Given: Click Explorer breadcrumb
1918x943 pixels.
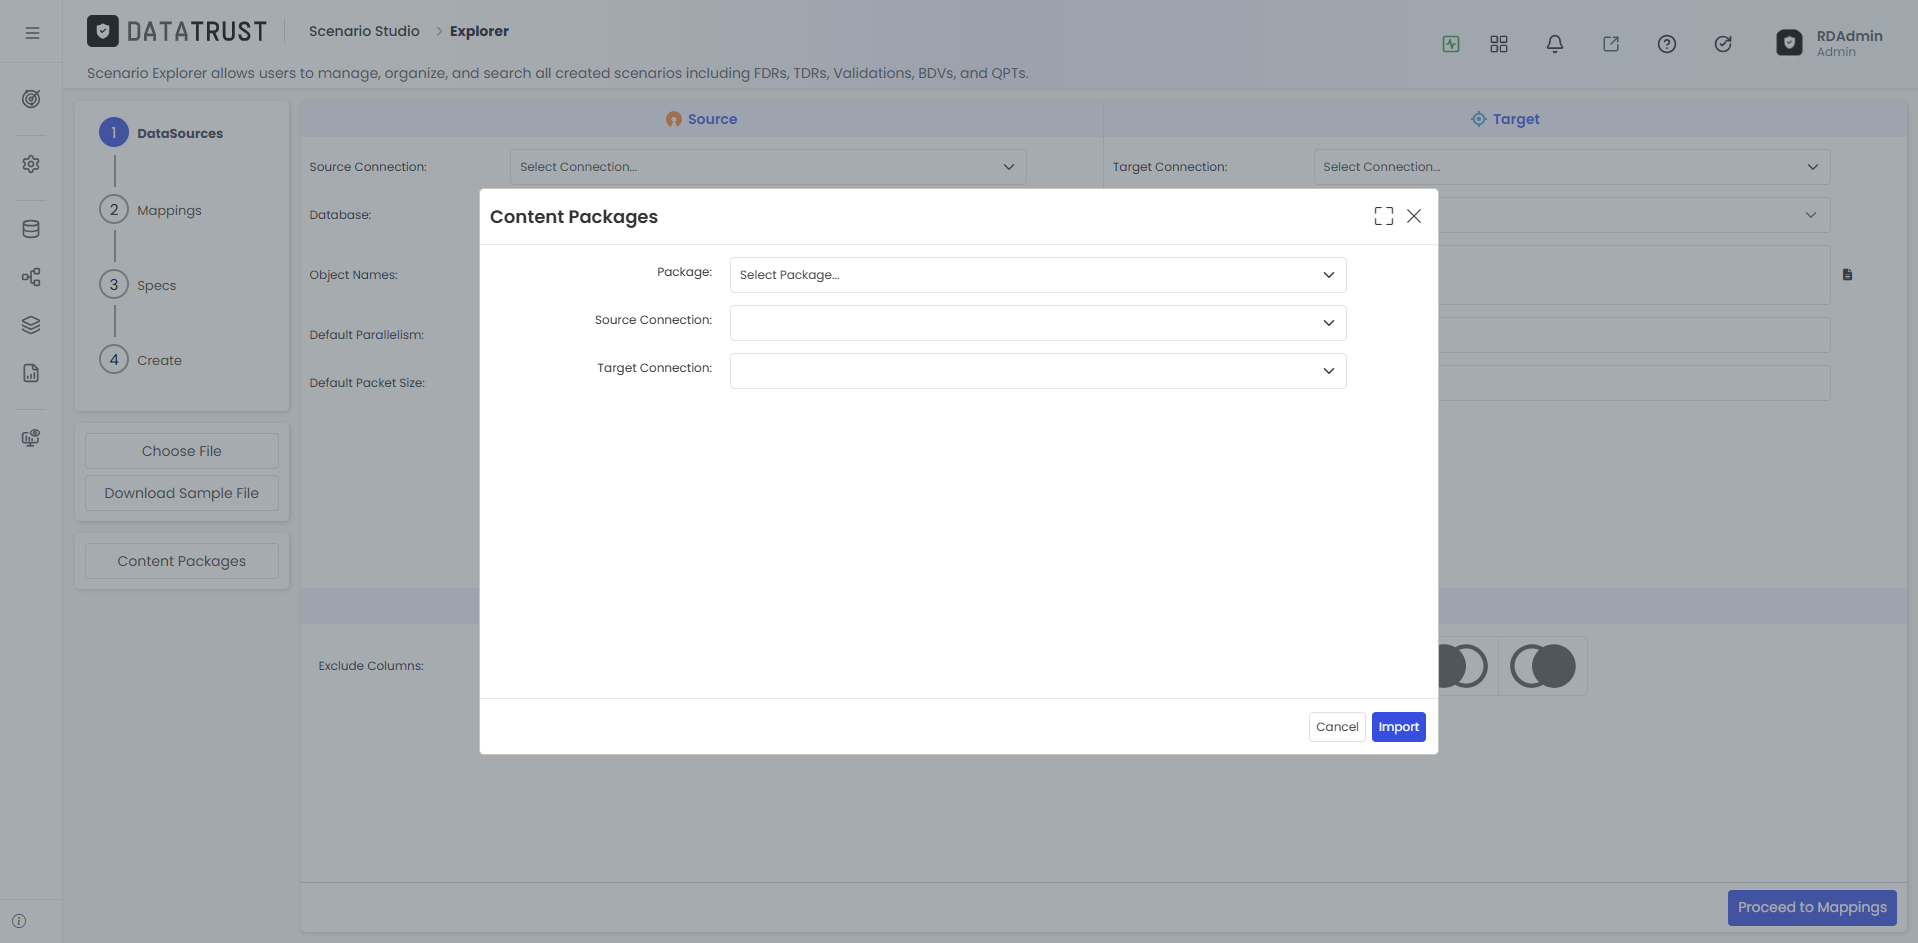Looking at the screenshot, I should [x=479, y=31].
